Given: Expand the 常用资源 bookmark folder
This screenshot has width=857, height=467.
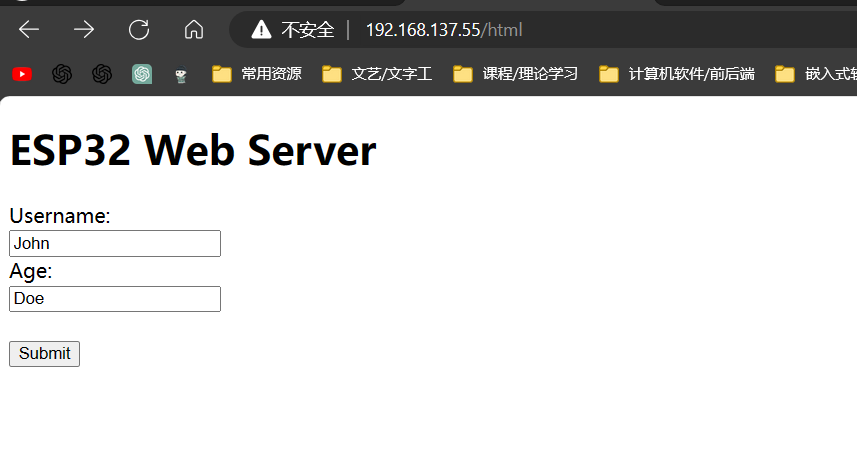Looking at the screenshot, I should pos(257,74).
